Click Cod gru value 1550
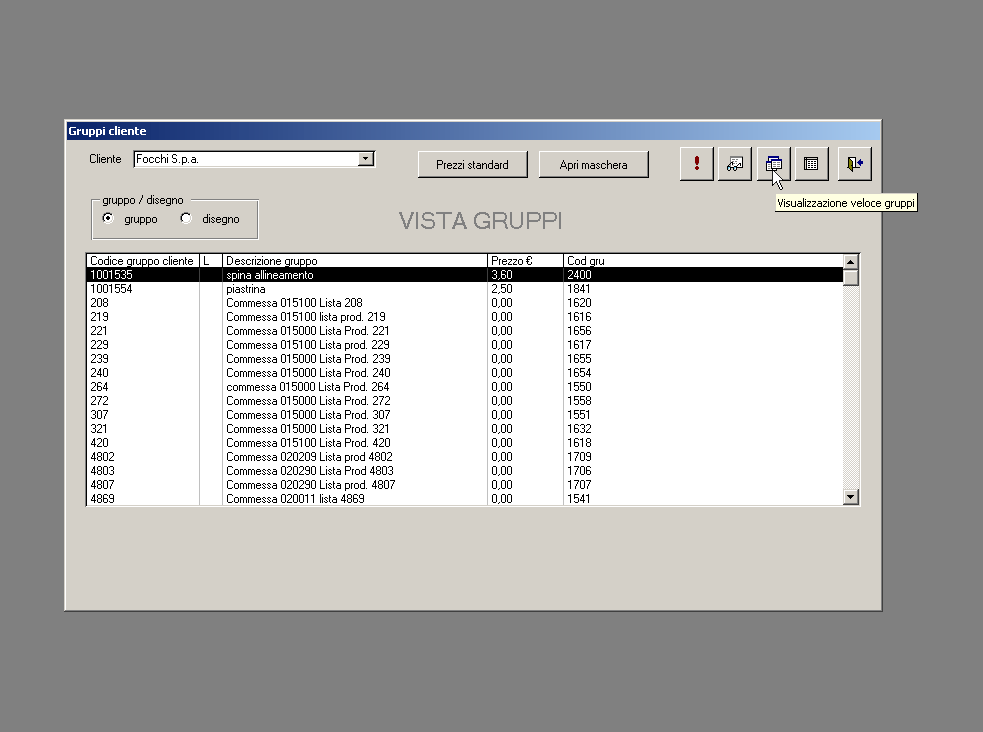The height and width of the screenshot is (732, 983). pyautogui.click(x=579, y=387)
